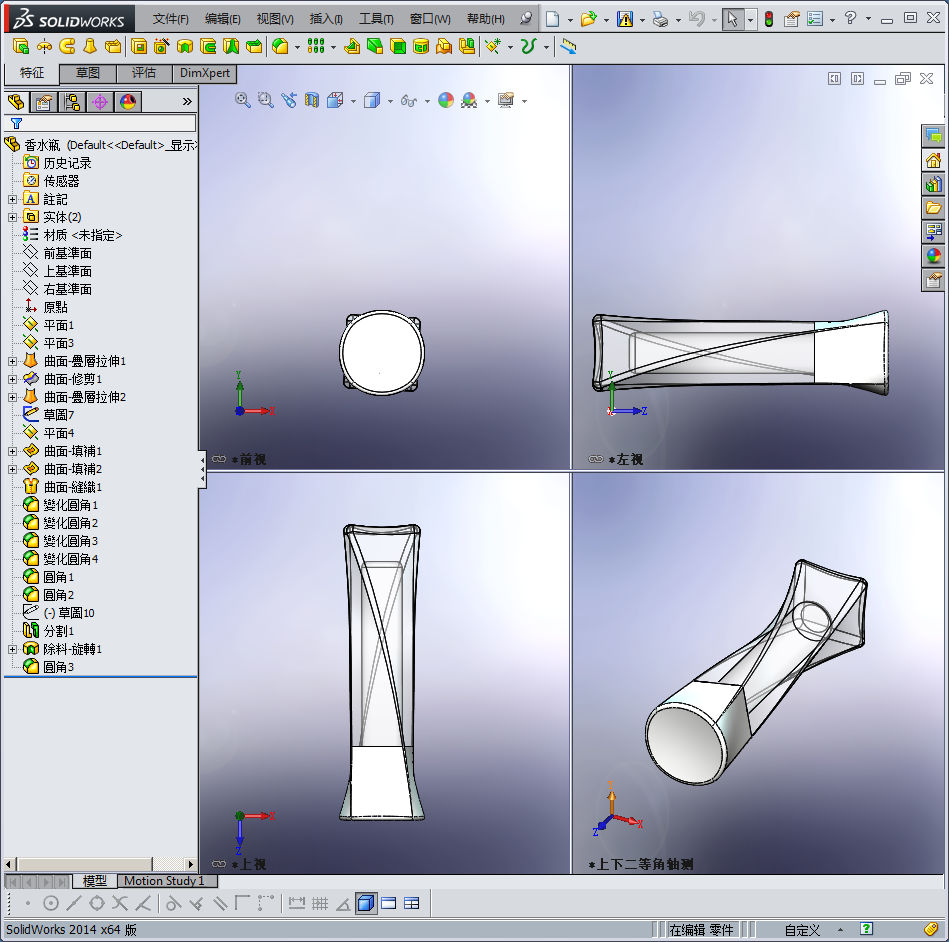
Task: Collapse the feature tree panel handle
Action: click(202, 469)
